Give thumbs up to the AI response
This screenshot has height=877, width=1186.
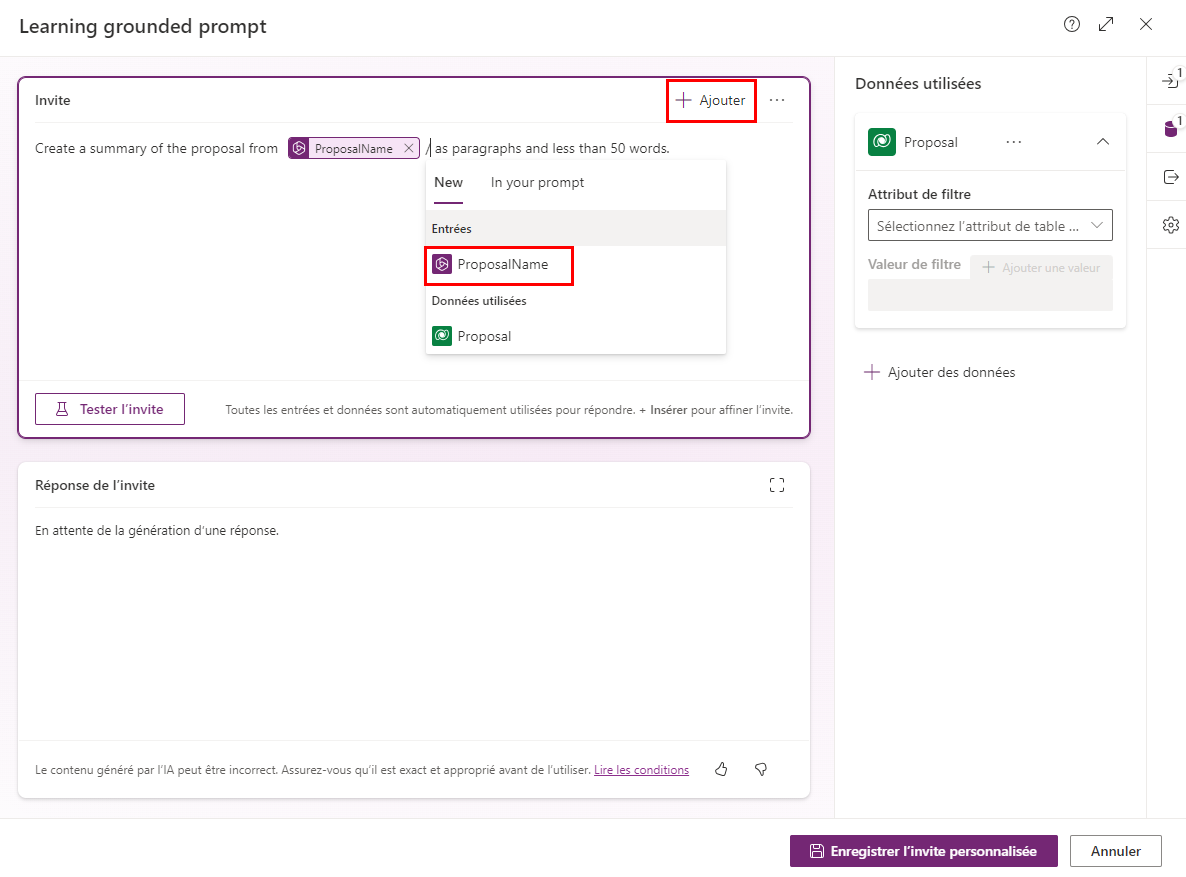[721, 769]
